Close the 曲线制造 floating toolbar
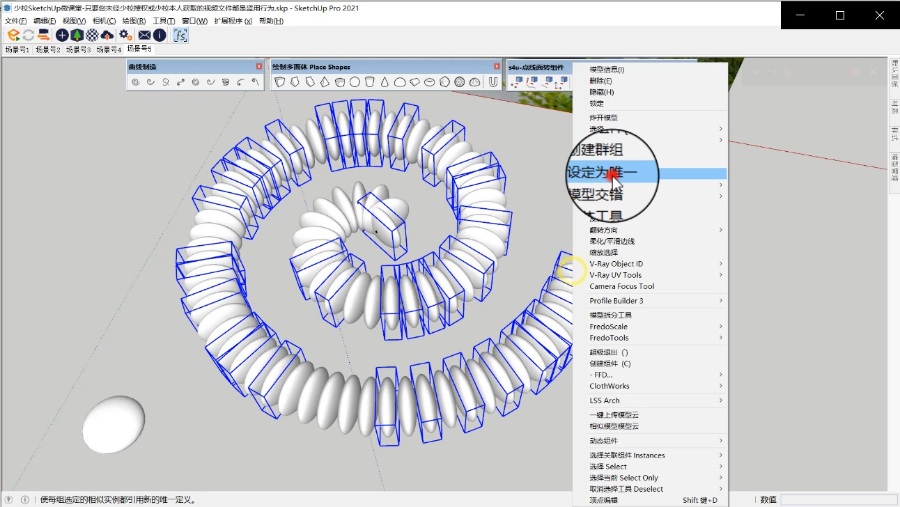Screen dimensions: 900x507 pos(259,67)
